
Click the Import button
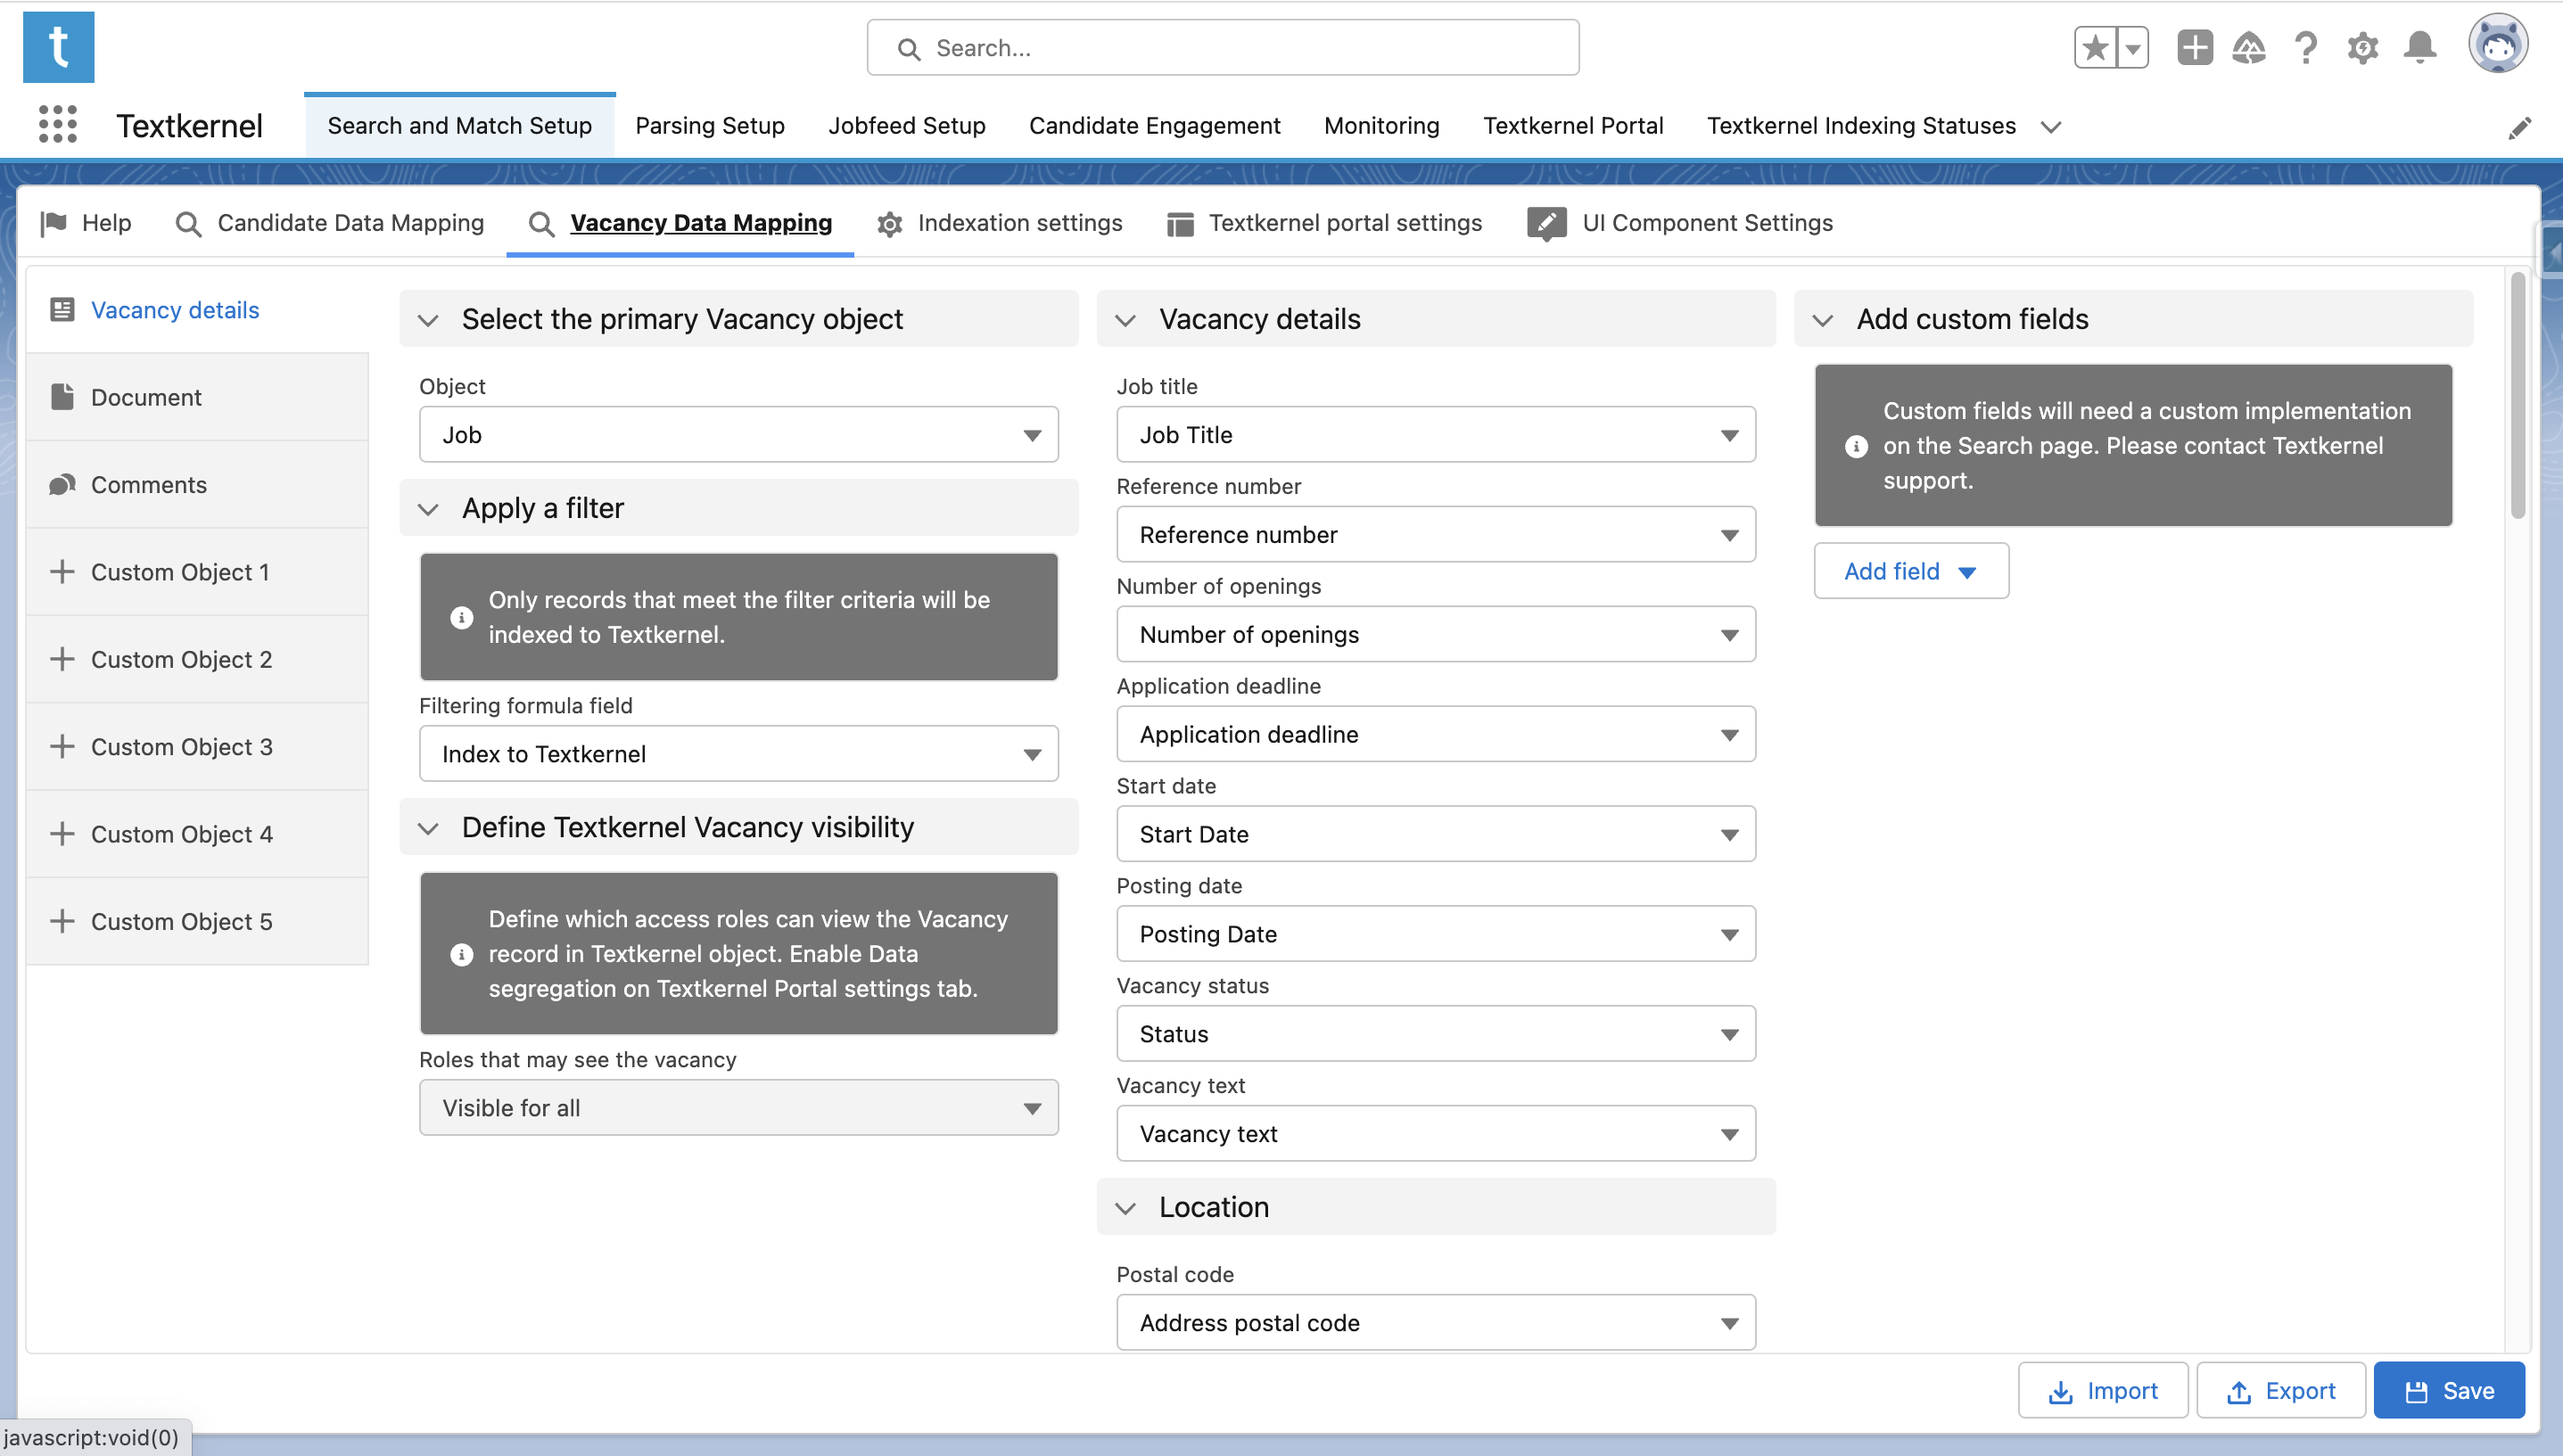2103,1390
